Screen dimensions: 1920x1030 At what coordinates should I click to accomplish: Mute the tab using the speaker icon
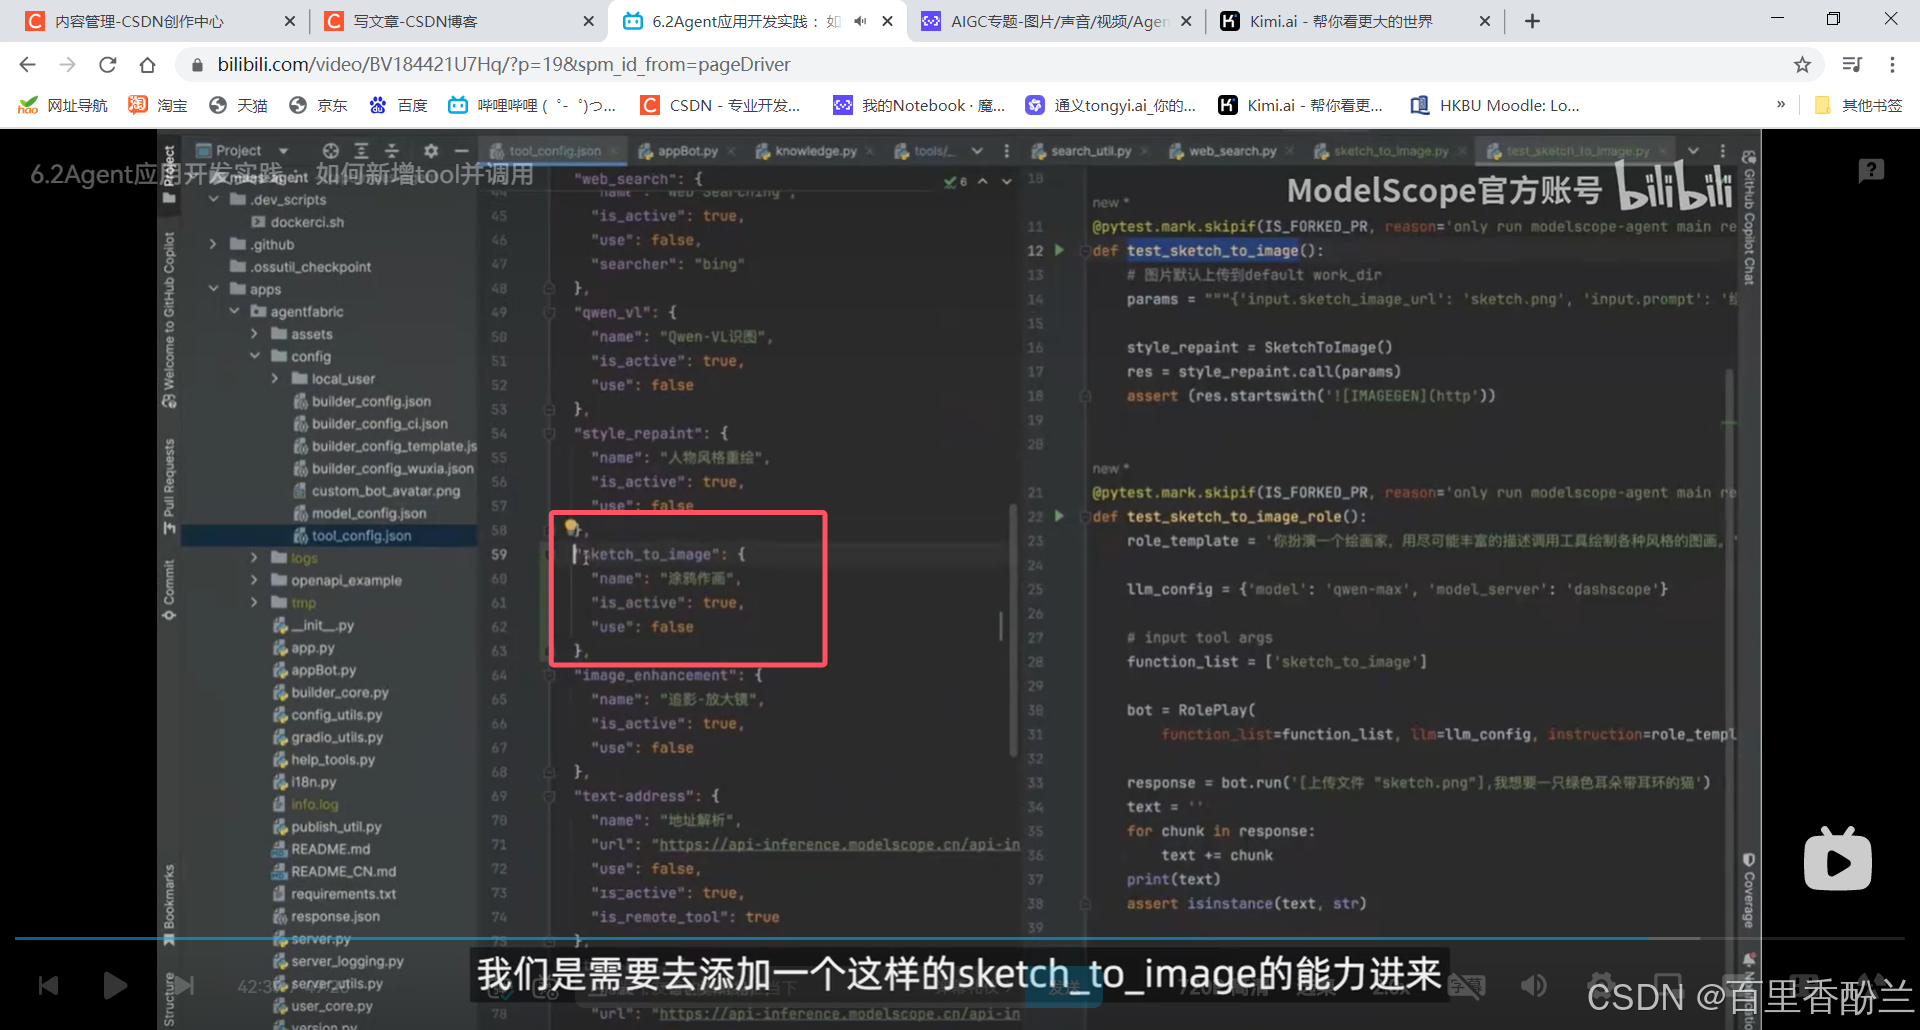pyautogui.click(x=860, y=21)
